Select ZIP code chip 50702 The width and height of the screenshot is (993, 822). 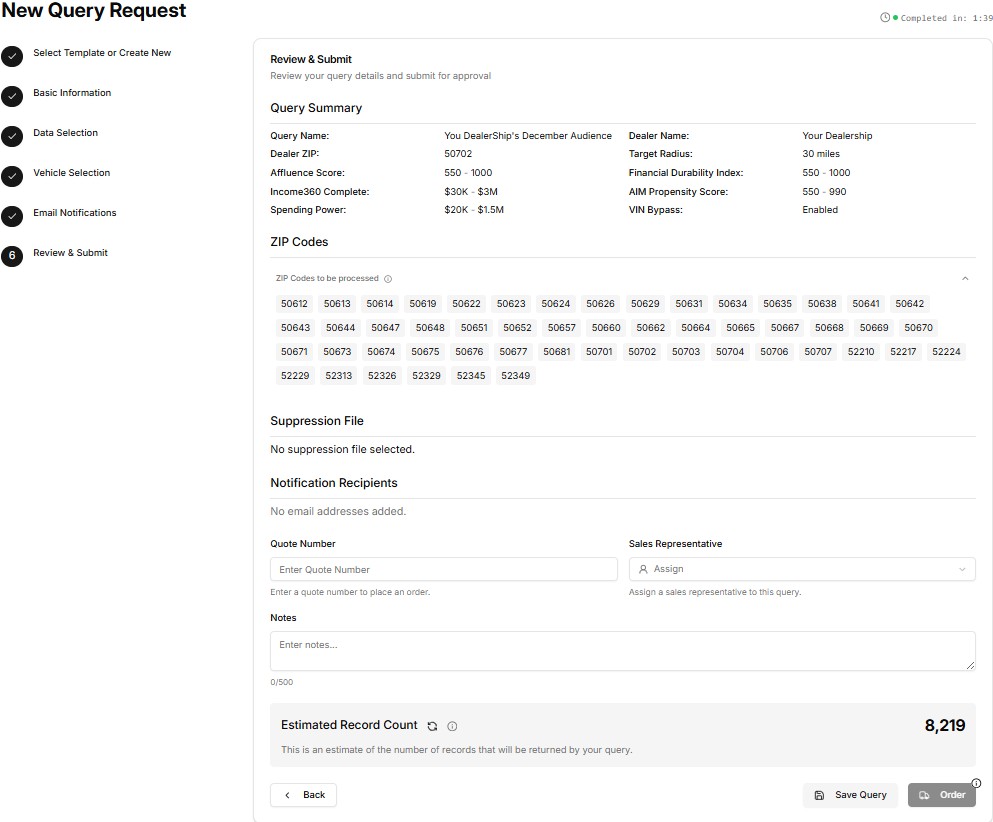[642, 352]
